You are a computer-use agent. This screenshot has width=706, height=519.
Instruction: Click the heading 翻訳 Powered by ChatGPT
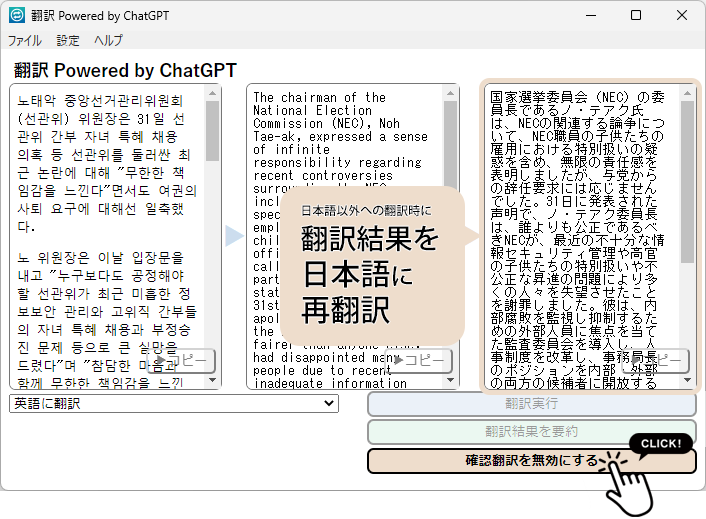point(125,71)
